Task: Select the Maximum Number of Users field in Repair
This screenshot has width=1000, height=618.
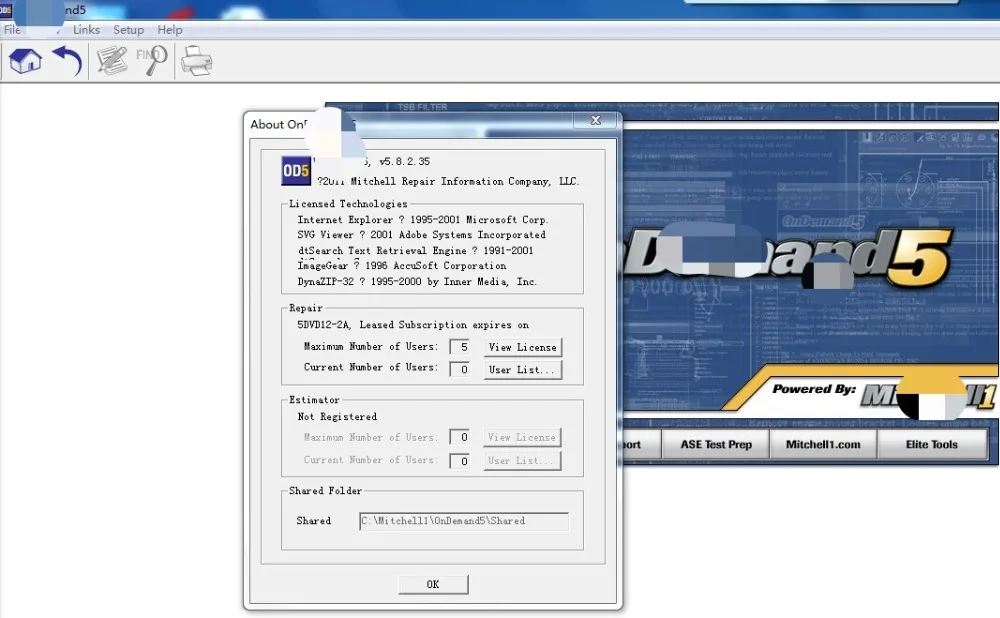Action: pos(459,347)
